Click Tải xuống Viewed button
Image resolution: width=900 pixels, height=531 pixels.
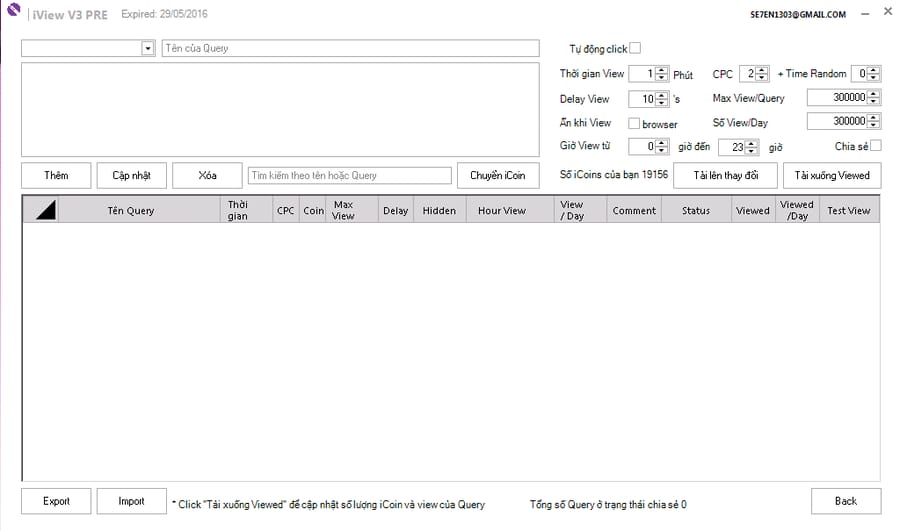(x=832, y=176)
